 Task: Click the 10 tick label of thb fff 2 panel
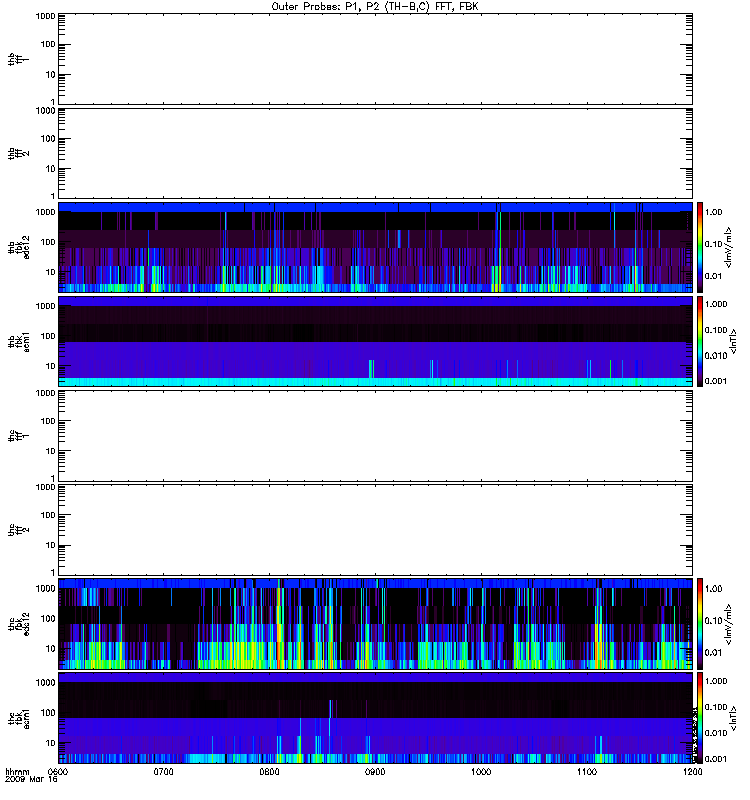(51, 169)
